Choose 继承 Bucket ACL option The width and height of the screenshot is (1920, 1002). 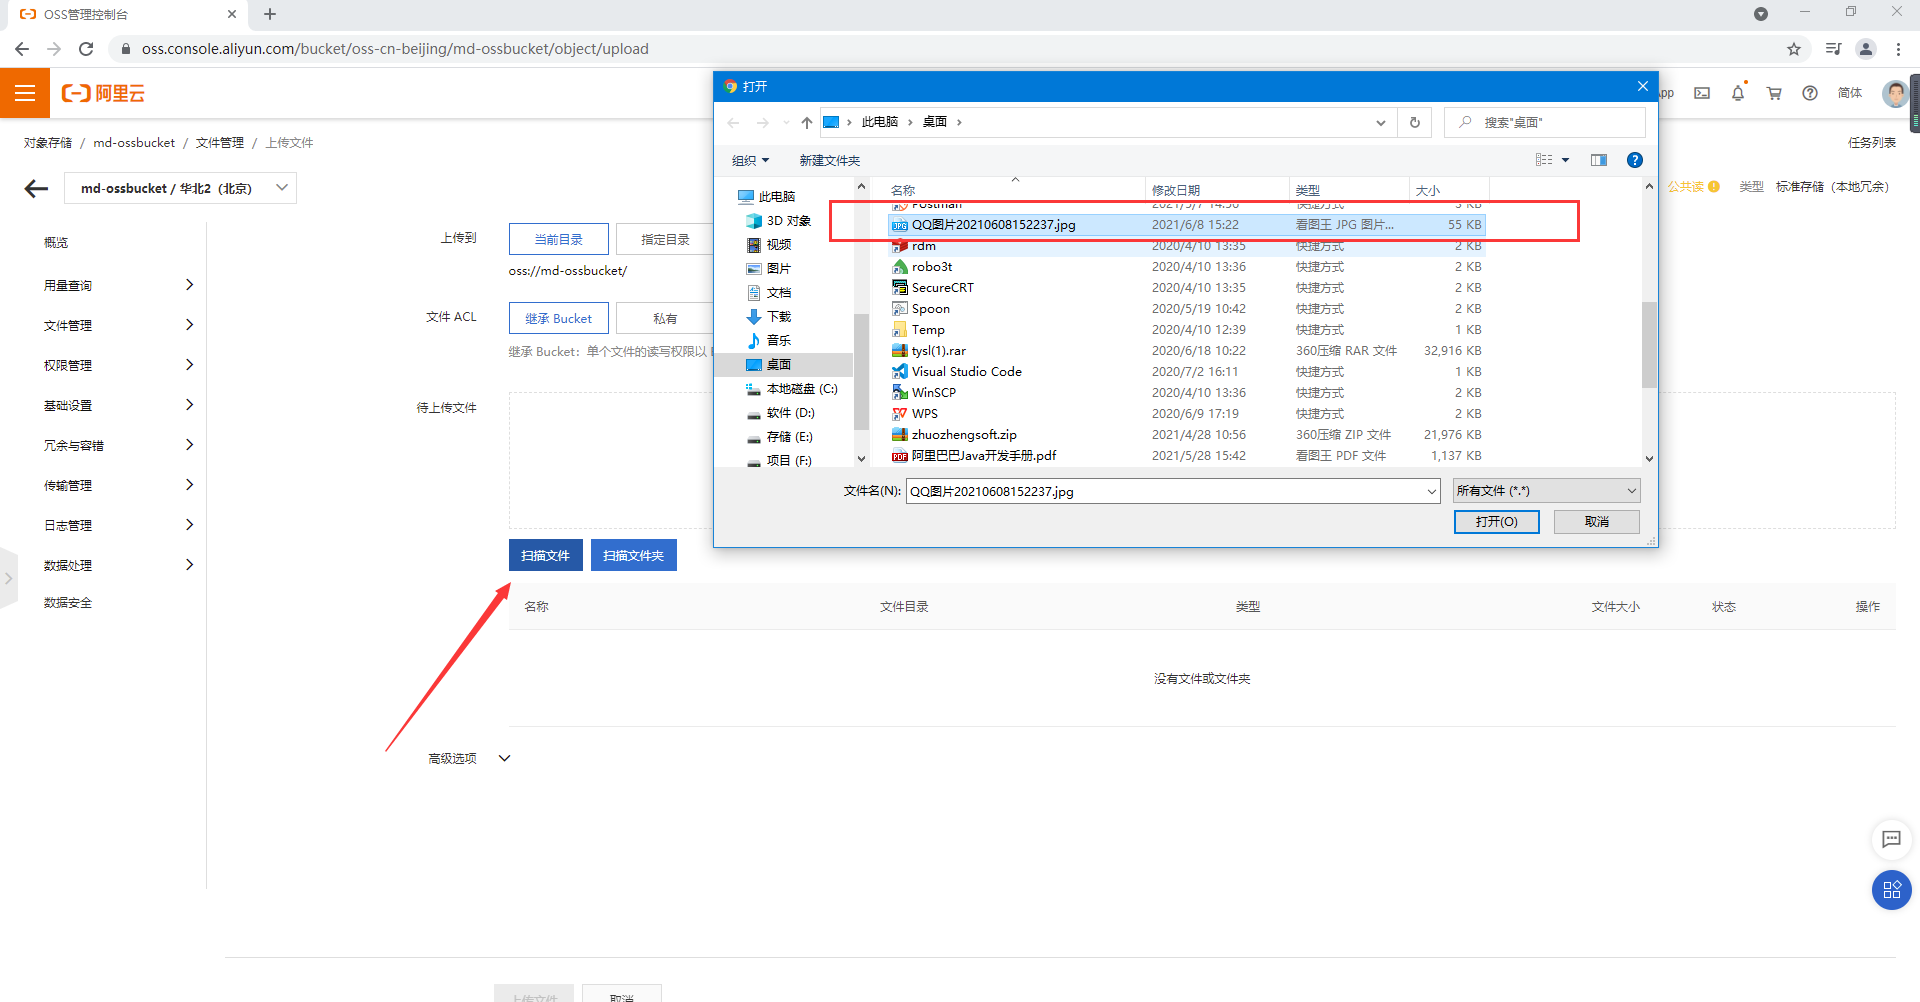(x=558, y=318)
